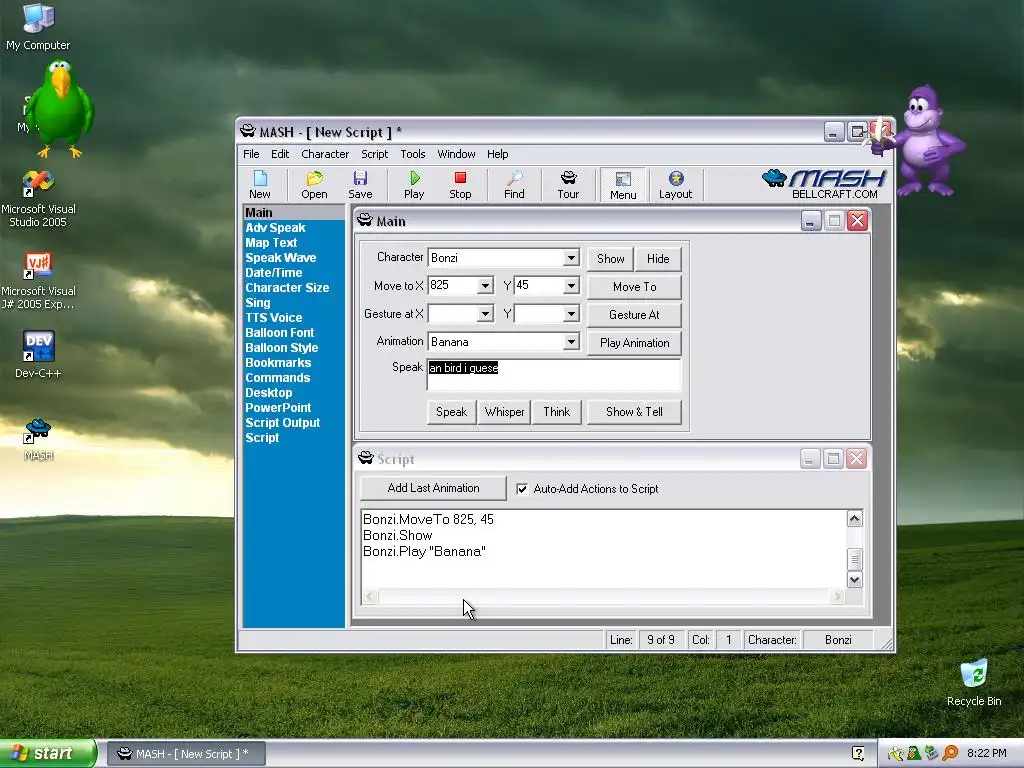
Task: Open the Window menu
Action: click(x=456, y=154)
